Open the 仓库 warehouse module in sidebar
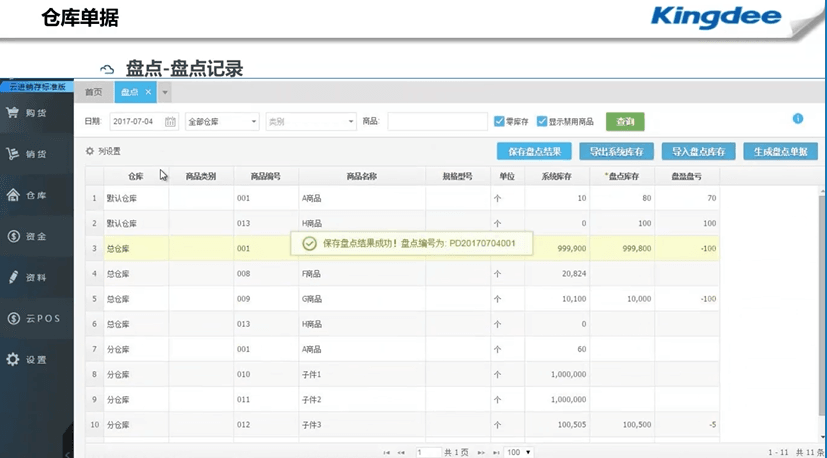The height and width of the screenshot is (458, 827). [x=36, y=195]
